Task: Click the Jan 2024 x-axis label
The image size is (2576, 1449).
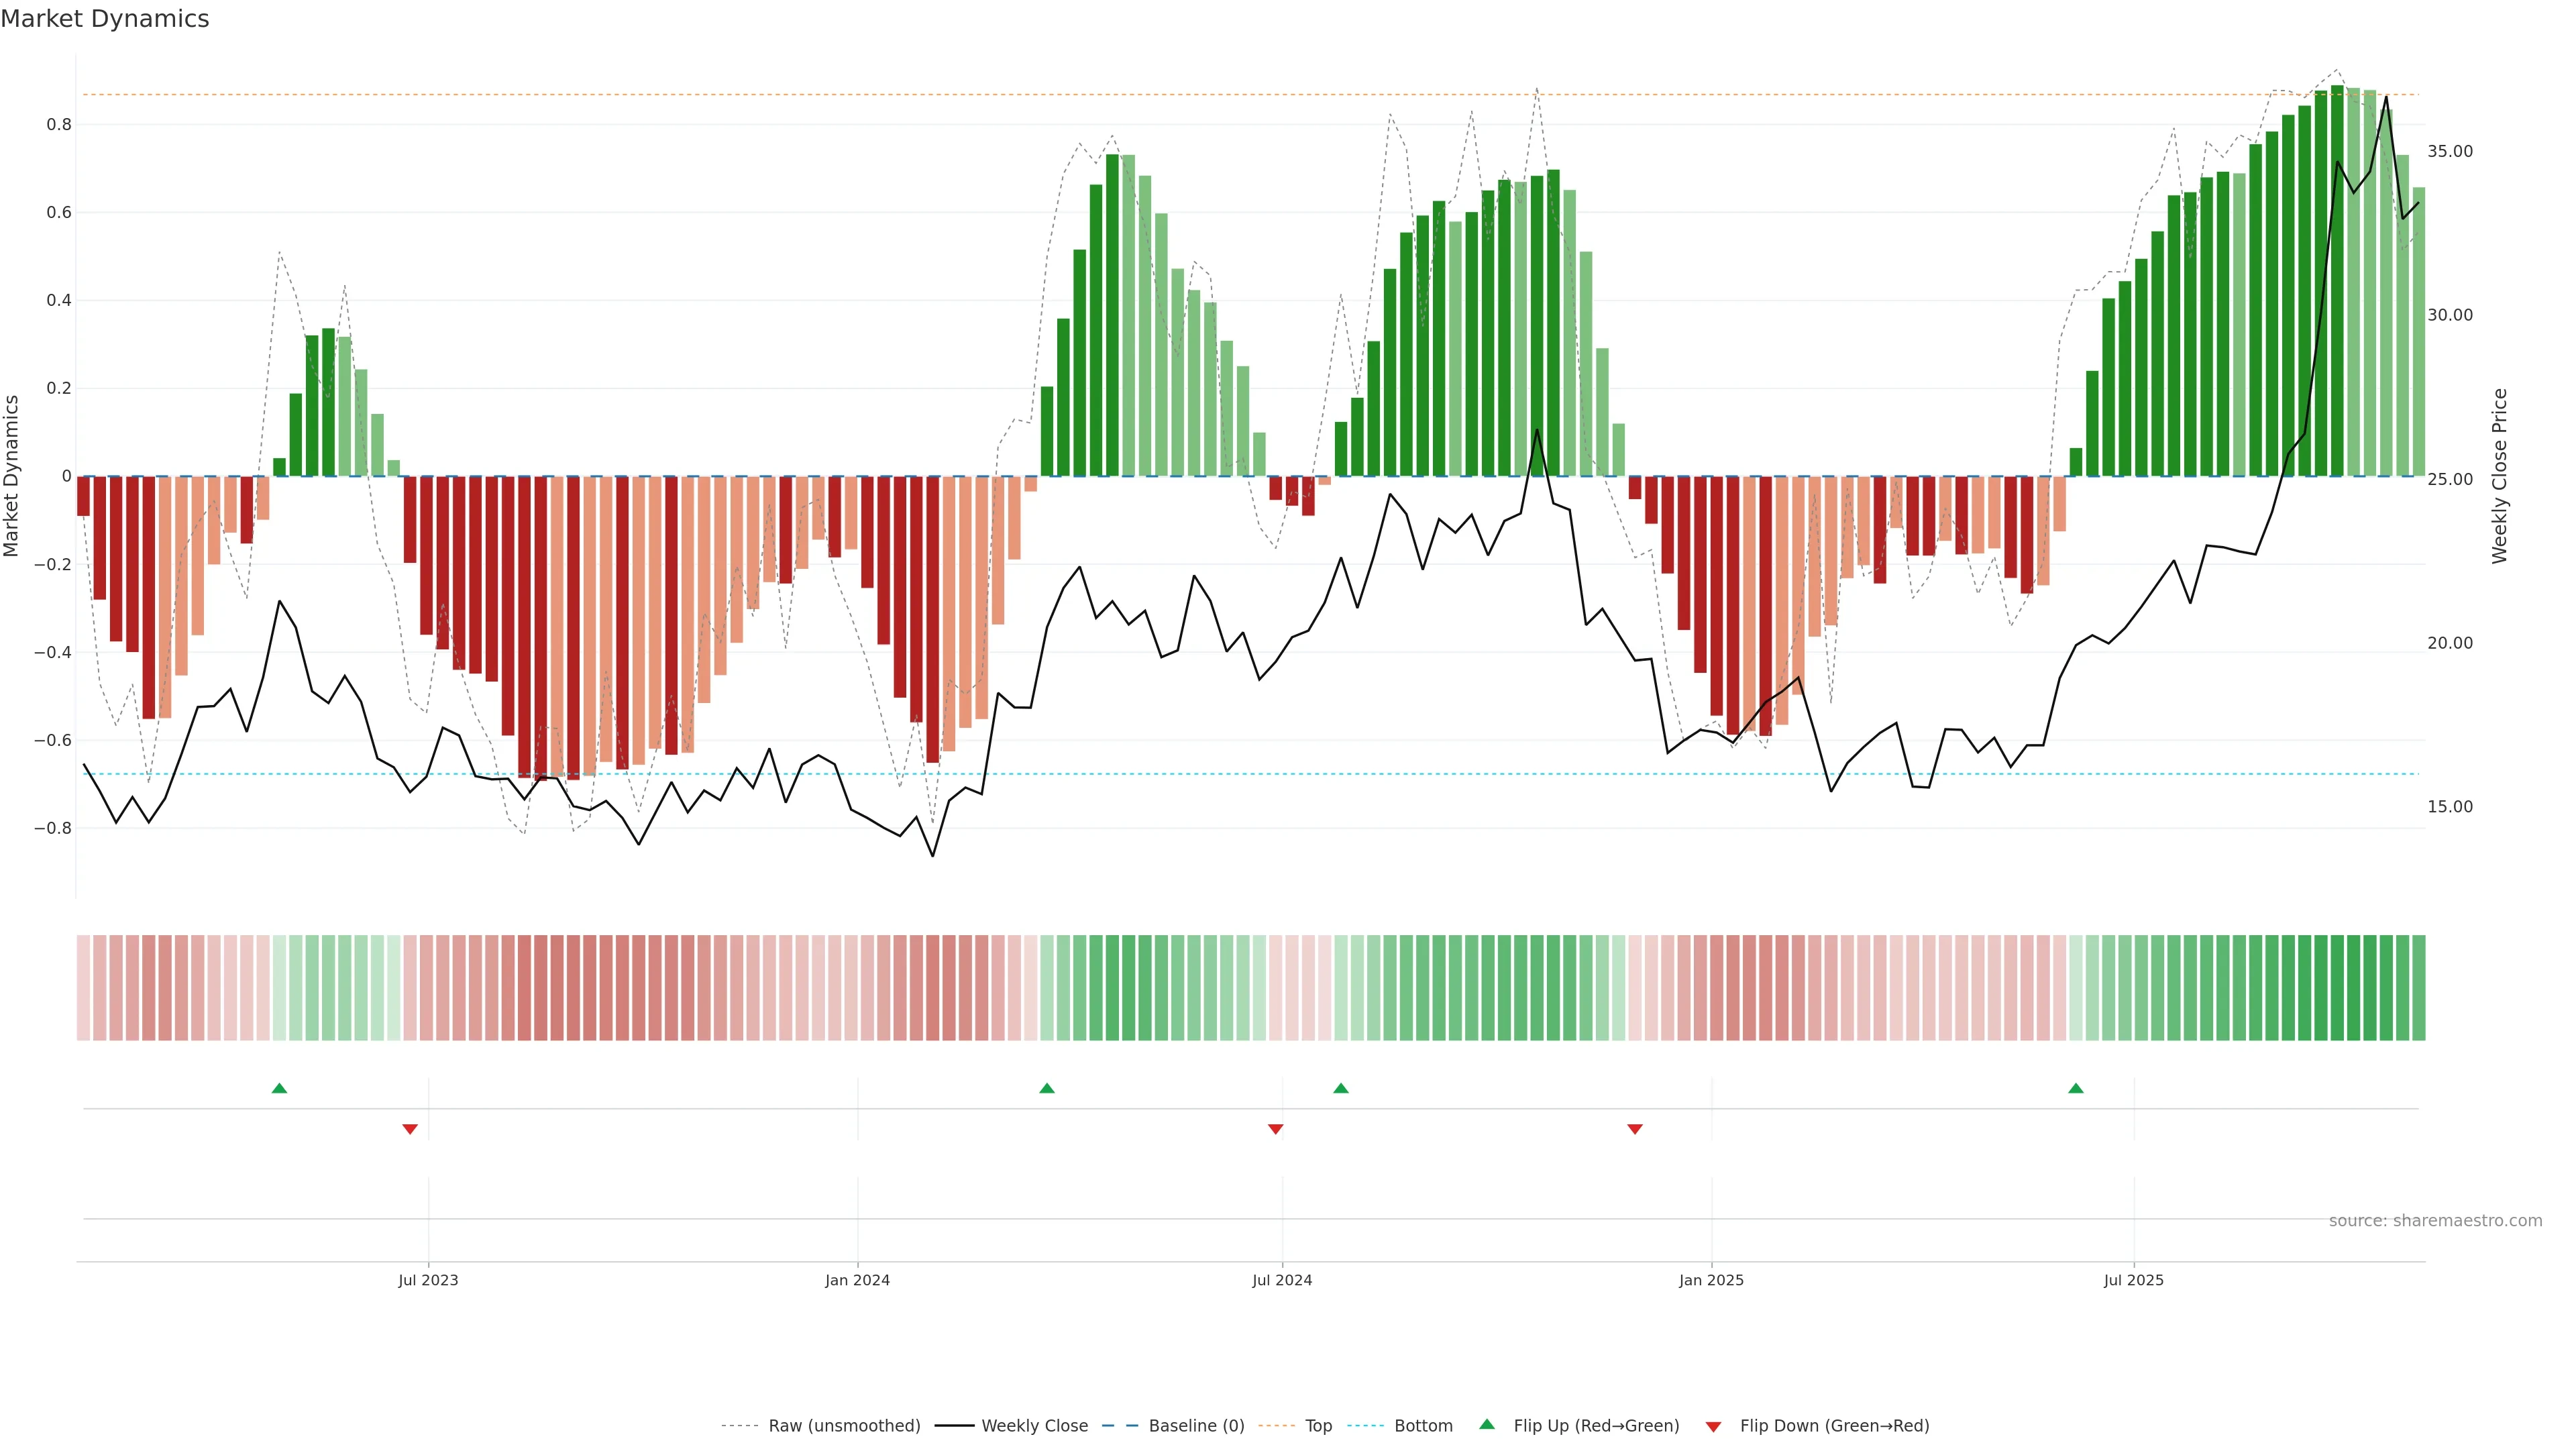Action: (857, 1280)
